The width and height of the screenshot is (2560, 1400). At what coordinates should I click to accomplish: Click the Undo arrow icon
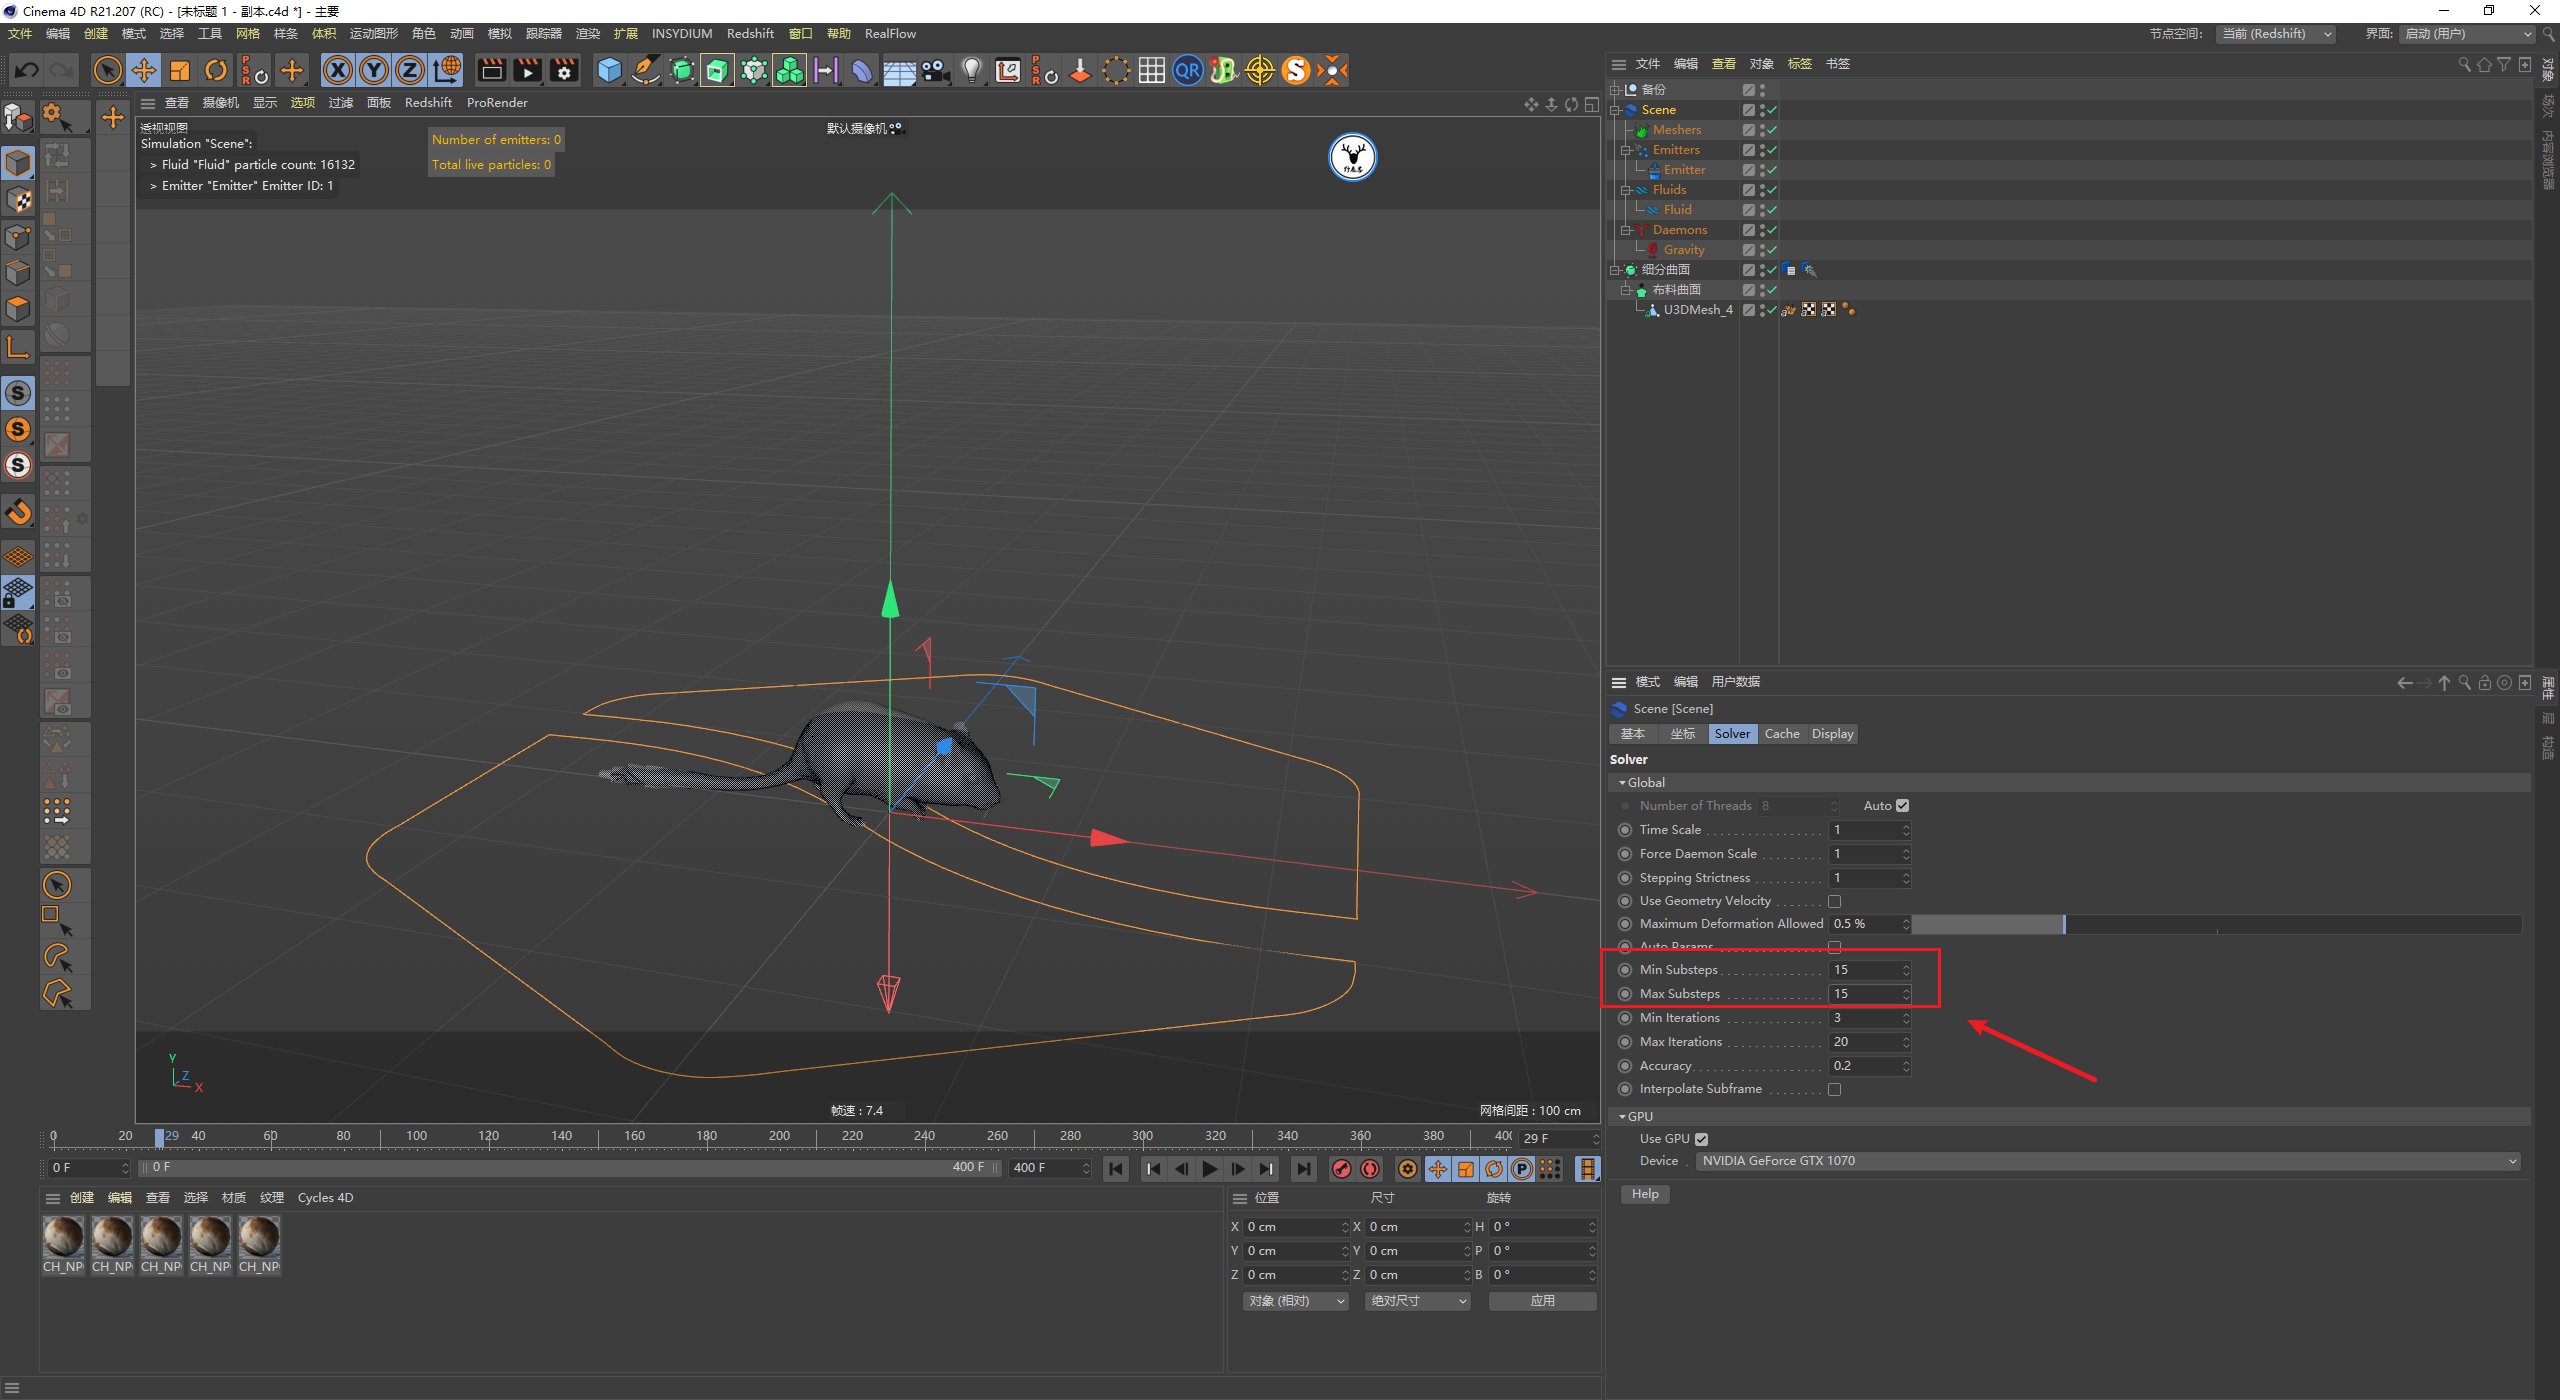click(27, 70)
